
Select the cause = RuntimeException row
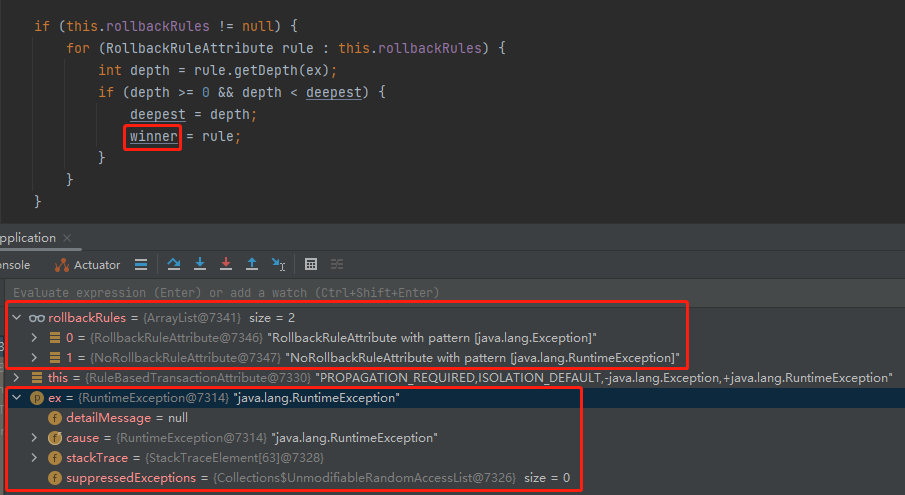tap(452, 437)
